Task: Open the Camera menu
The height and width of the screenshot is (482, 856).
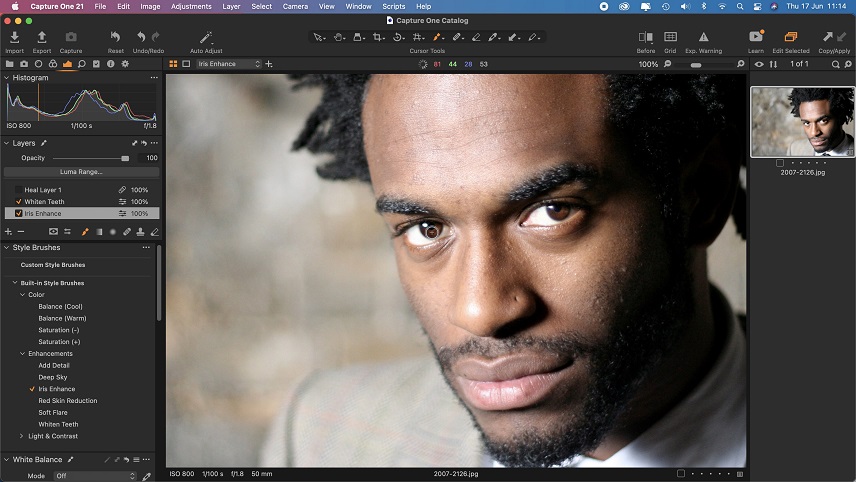Action: tap(295, 7)
